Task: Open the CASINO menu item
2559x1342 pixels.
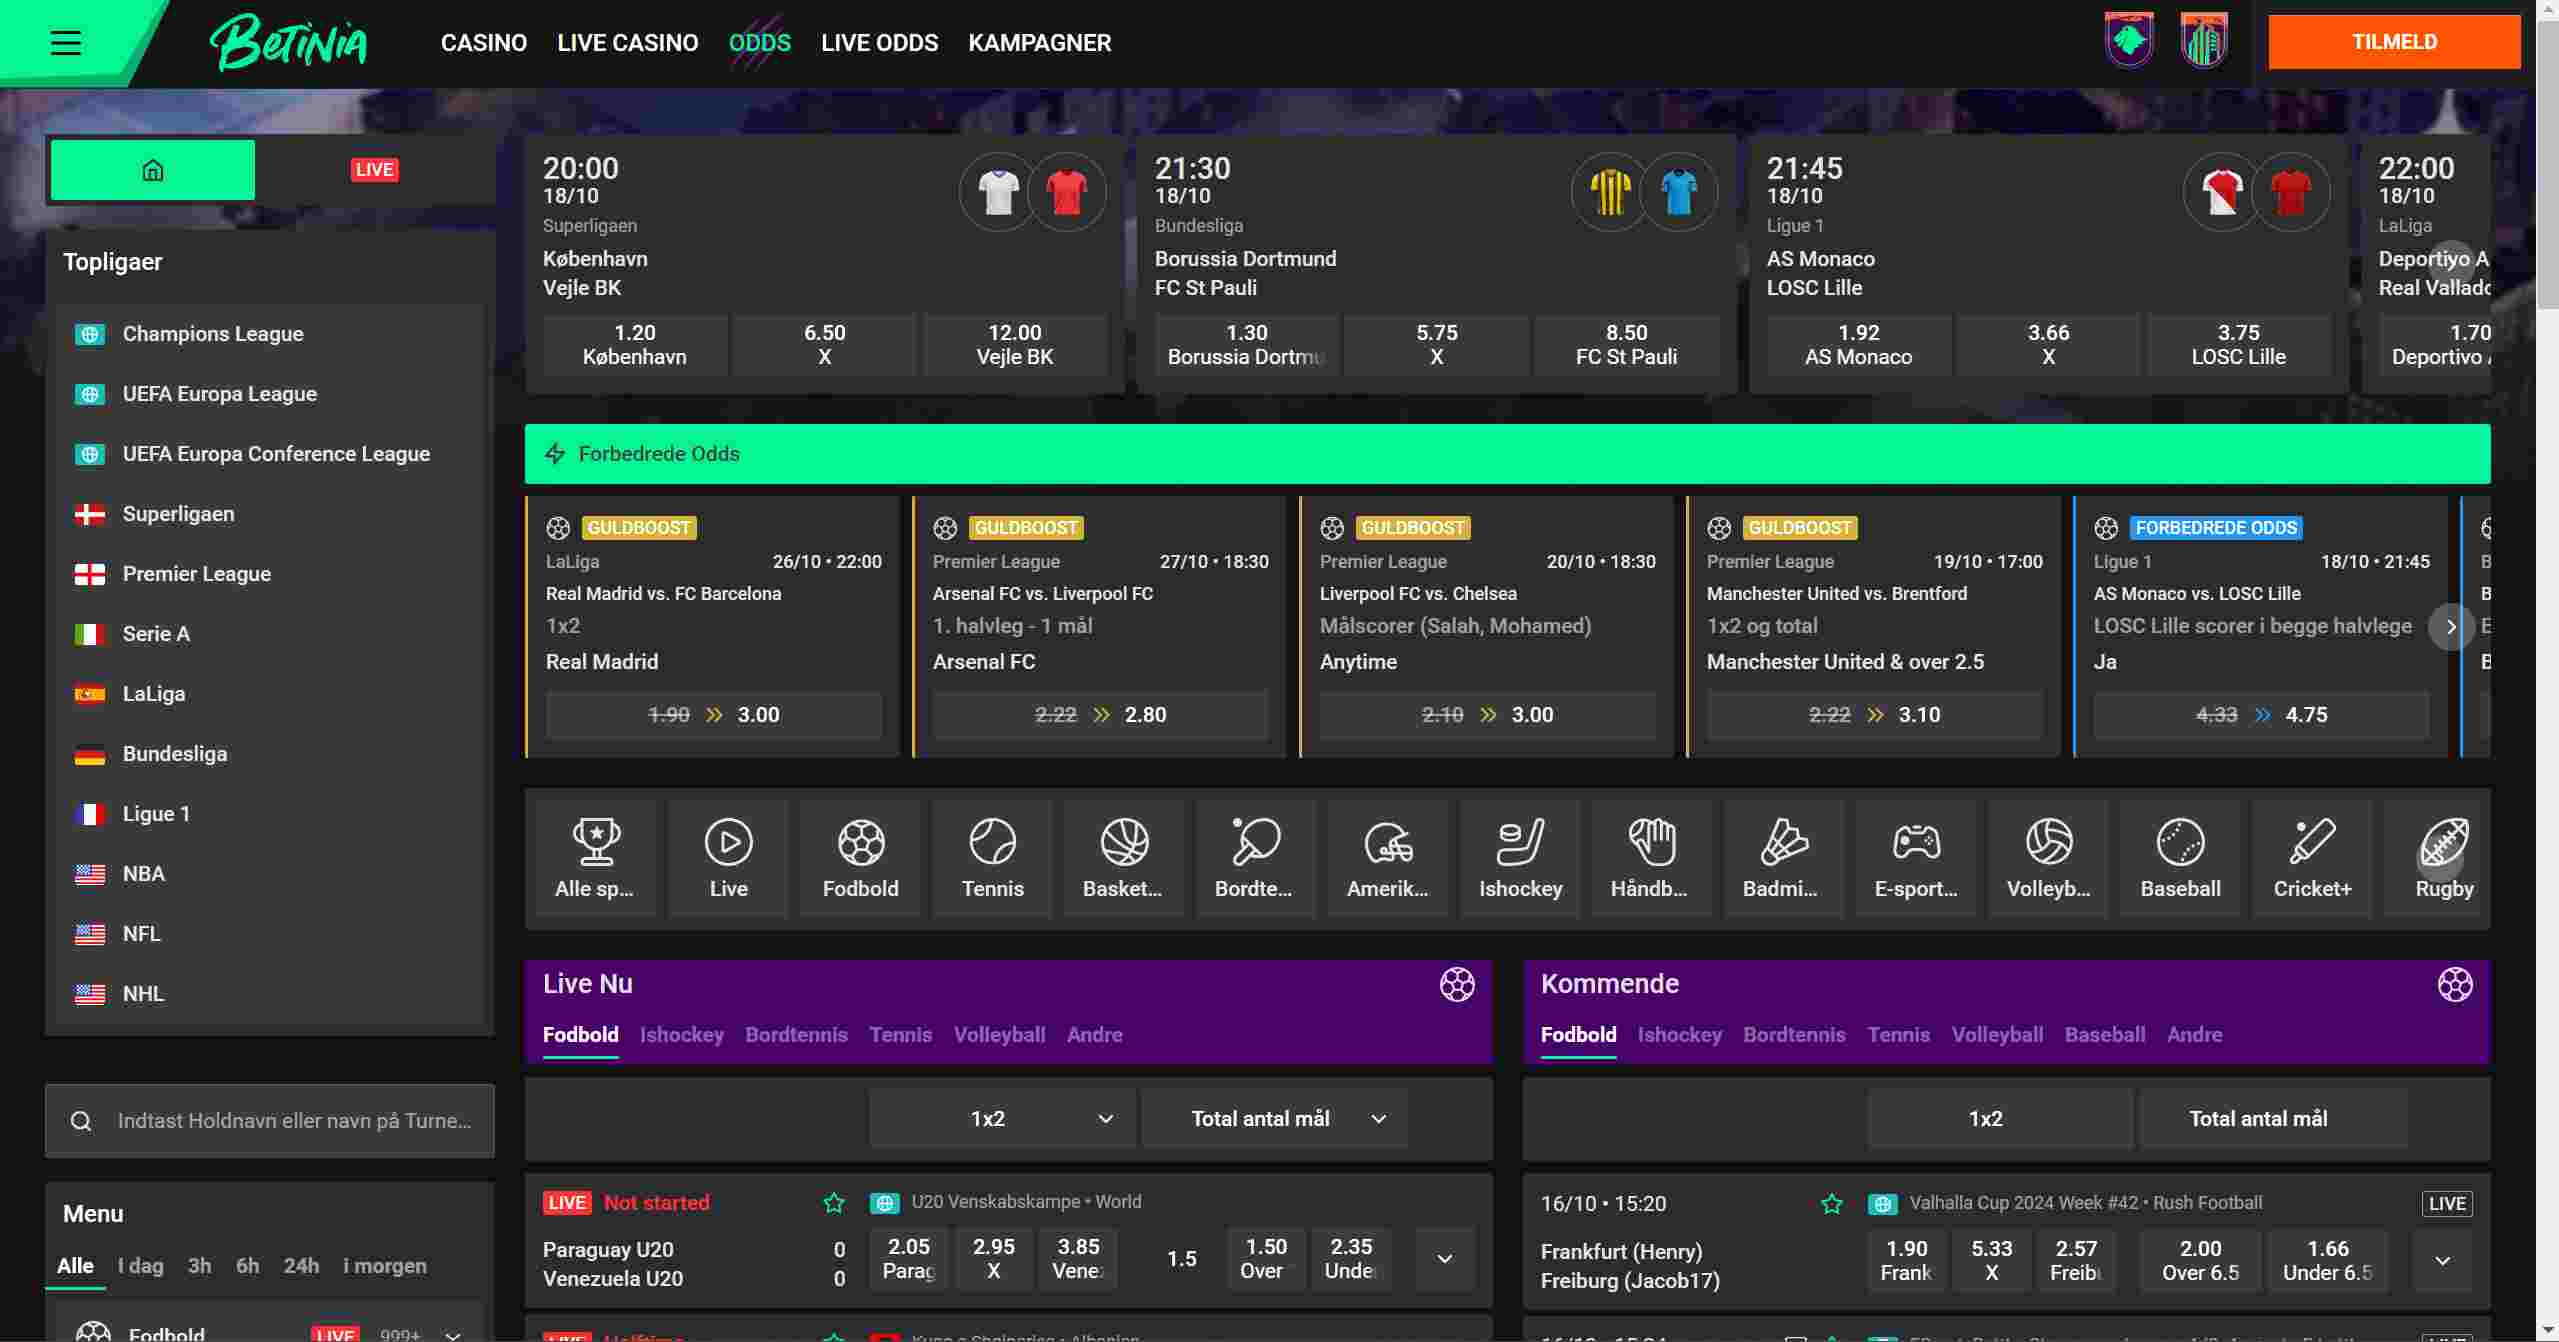Action: pos(484,43)
